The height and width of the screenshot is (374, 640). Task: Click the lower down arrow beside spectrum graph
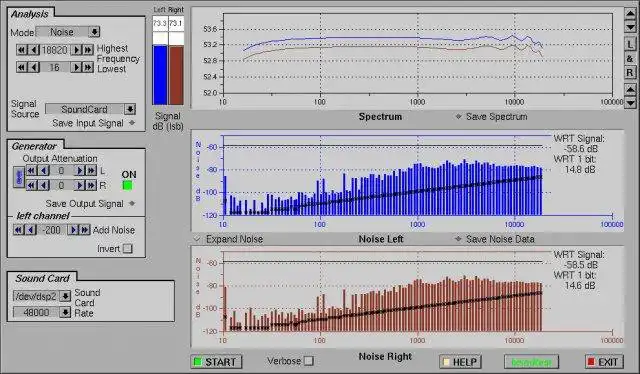[630, 102]
